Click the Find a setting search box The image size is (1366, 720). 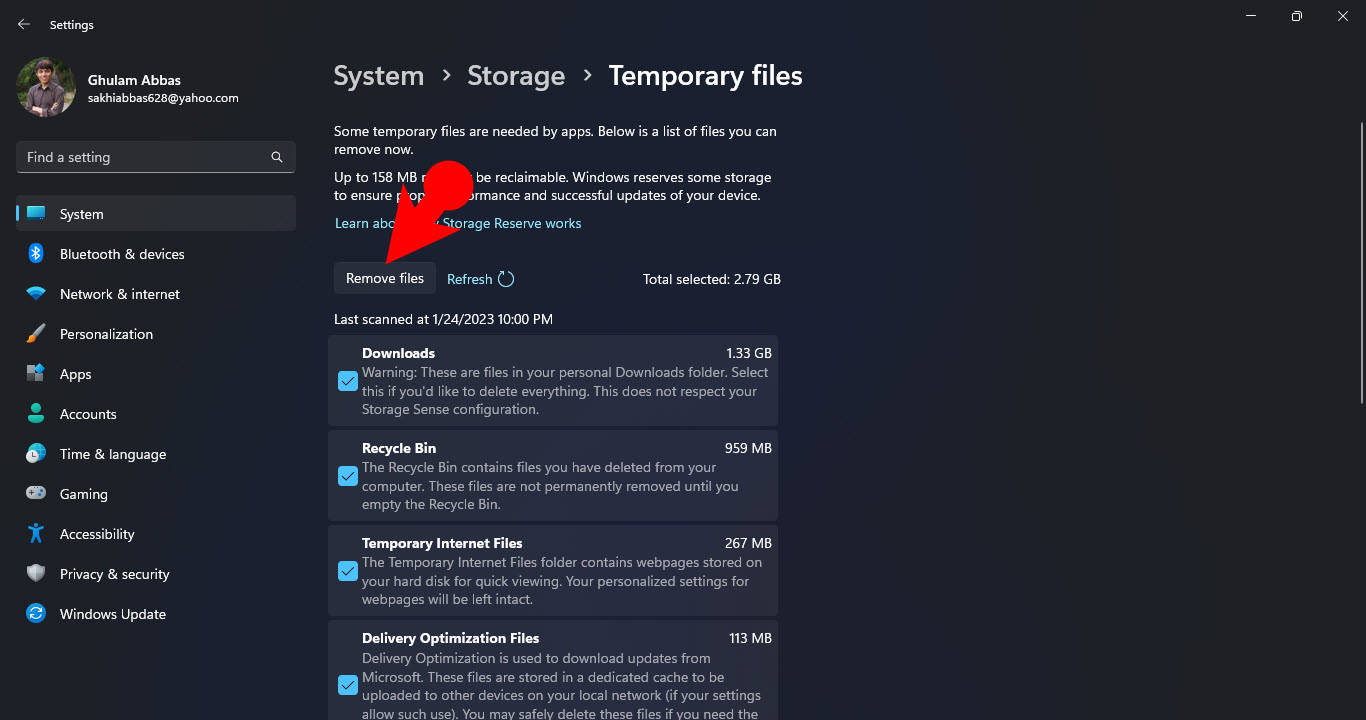click(156, 157)
